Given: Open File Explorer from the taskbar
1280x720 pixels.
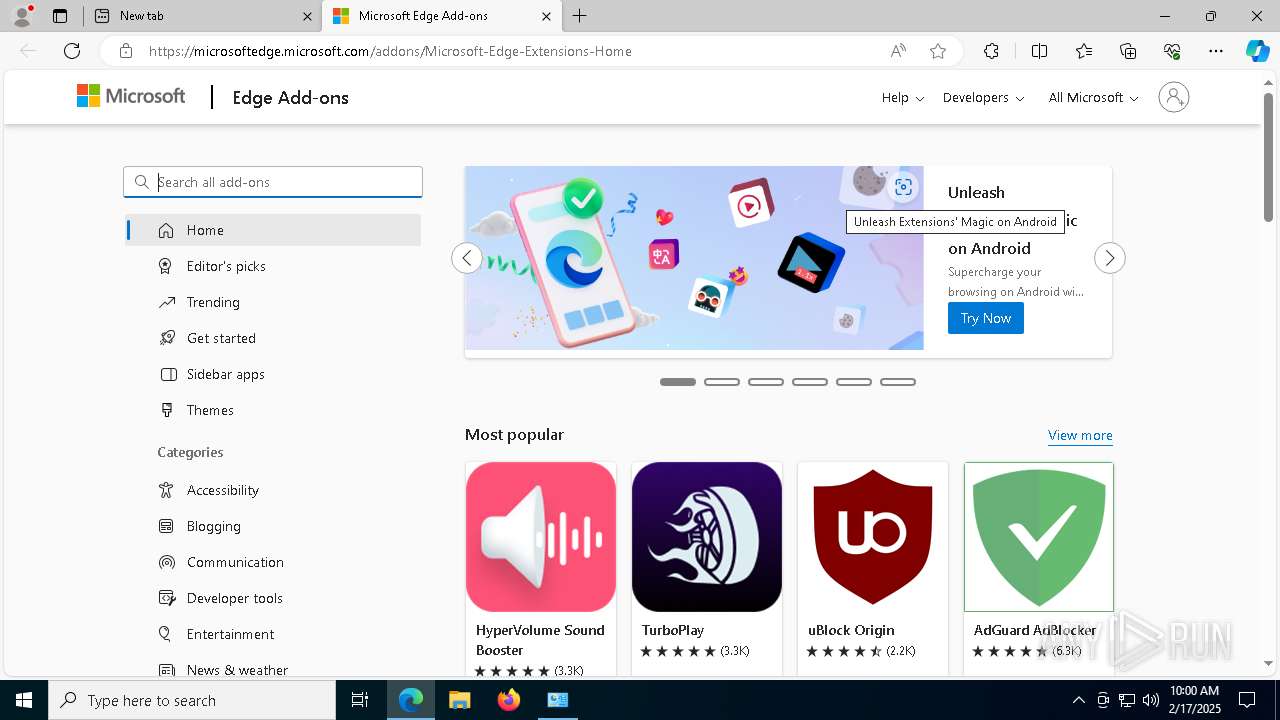Looking at the screenshot, I should 459,700.
